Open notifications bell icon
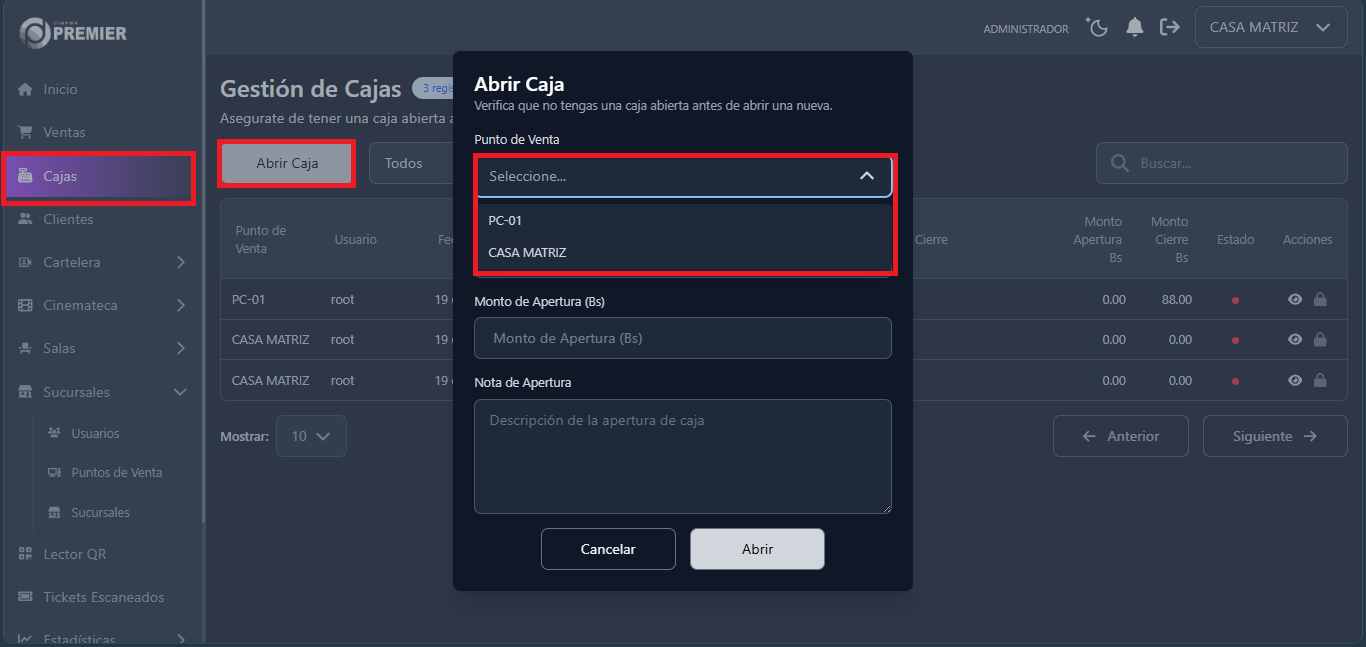The image size is (1366, 647). click(1134, 28)
